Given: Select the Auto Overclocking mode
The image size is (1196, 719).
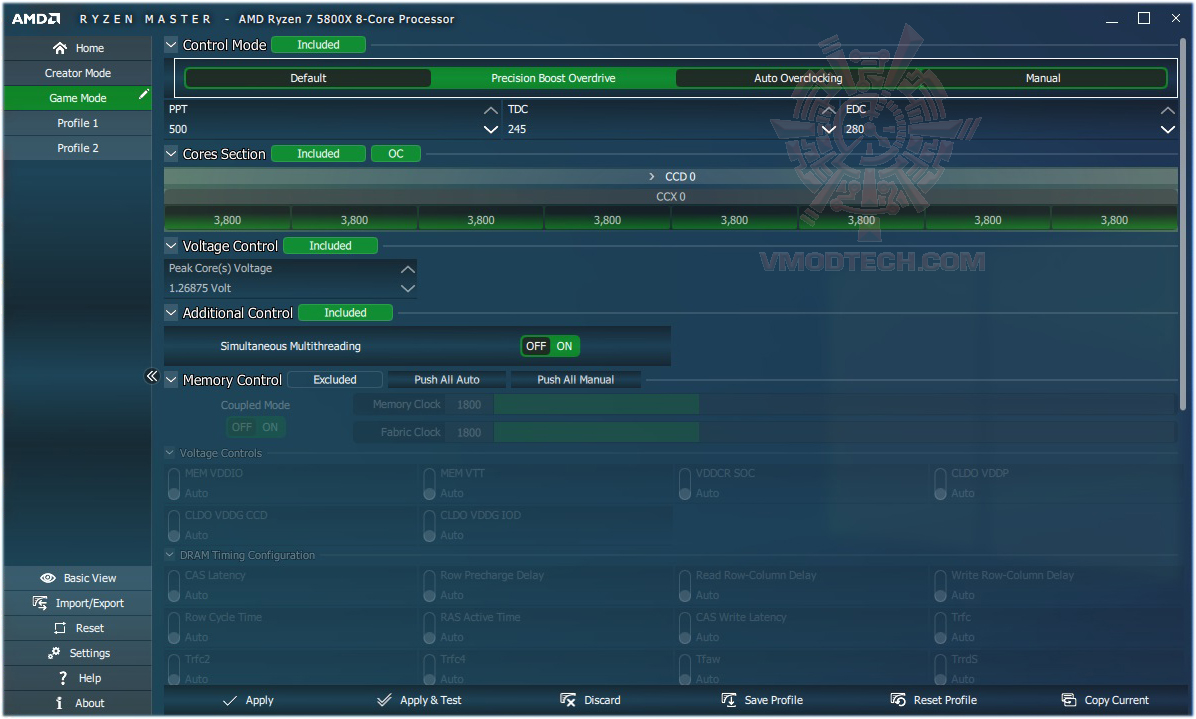Looking at the screenshot, I should [x=798, y=78].
